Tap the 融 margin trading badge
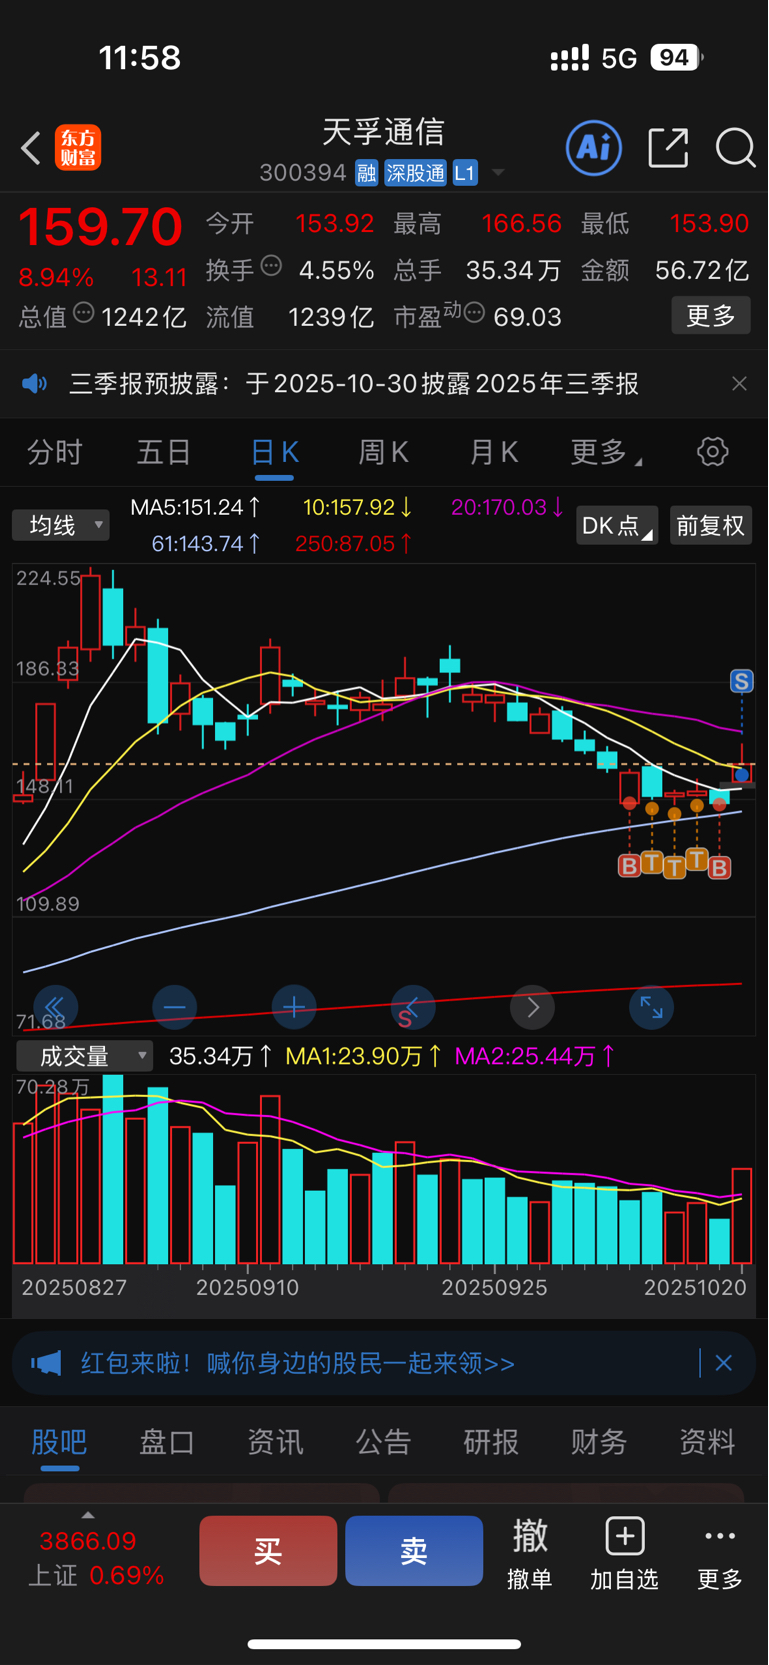 coord(366,173)
